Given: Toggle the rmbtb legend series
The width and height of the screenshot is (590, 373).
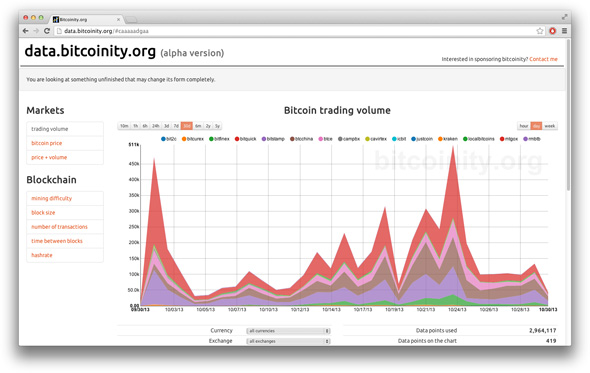Looking at the screenshot, I should [532, 139].
